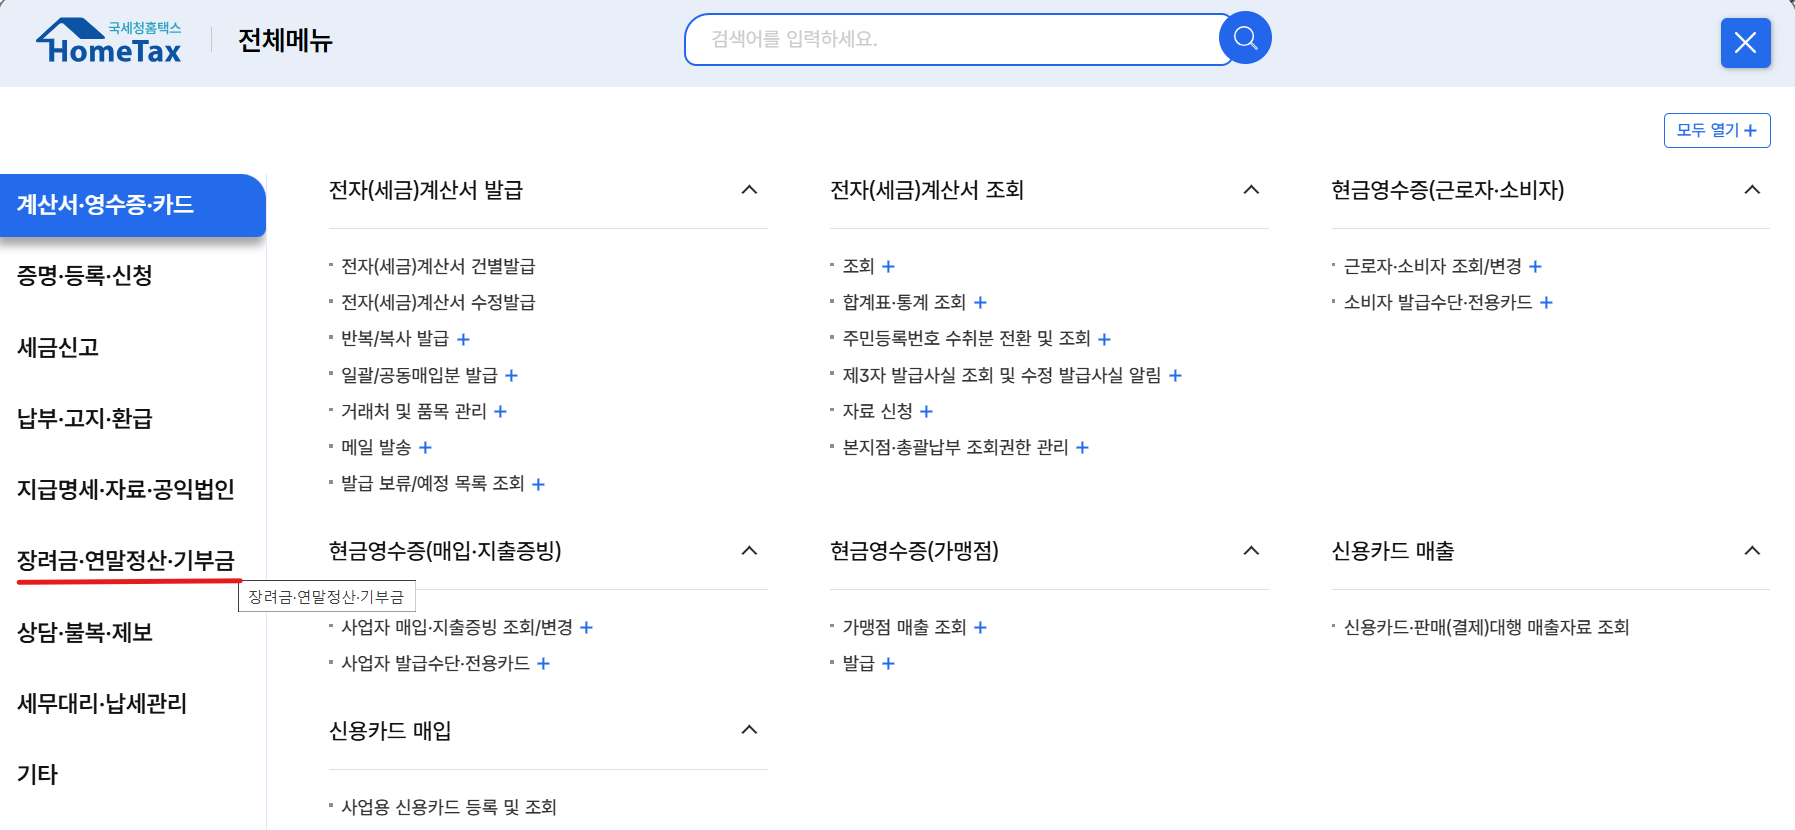Expand plus icon next to 본지점·총괄납부 조회권한 관리
The image size is (1795, 830).
[1082, 448]
